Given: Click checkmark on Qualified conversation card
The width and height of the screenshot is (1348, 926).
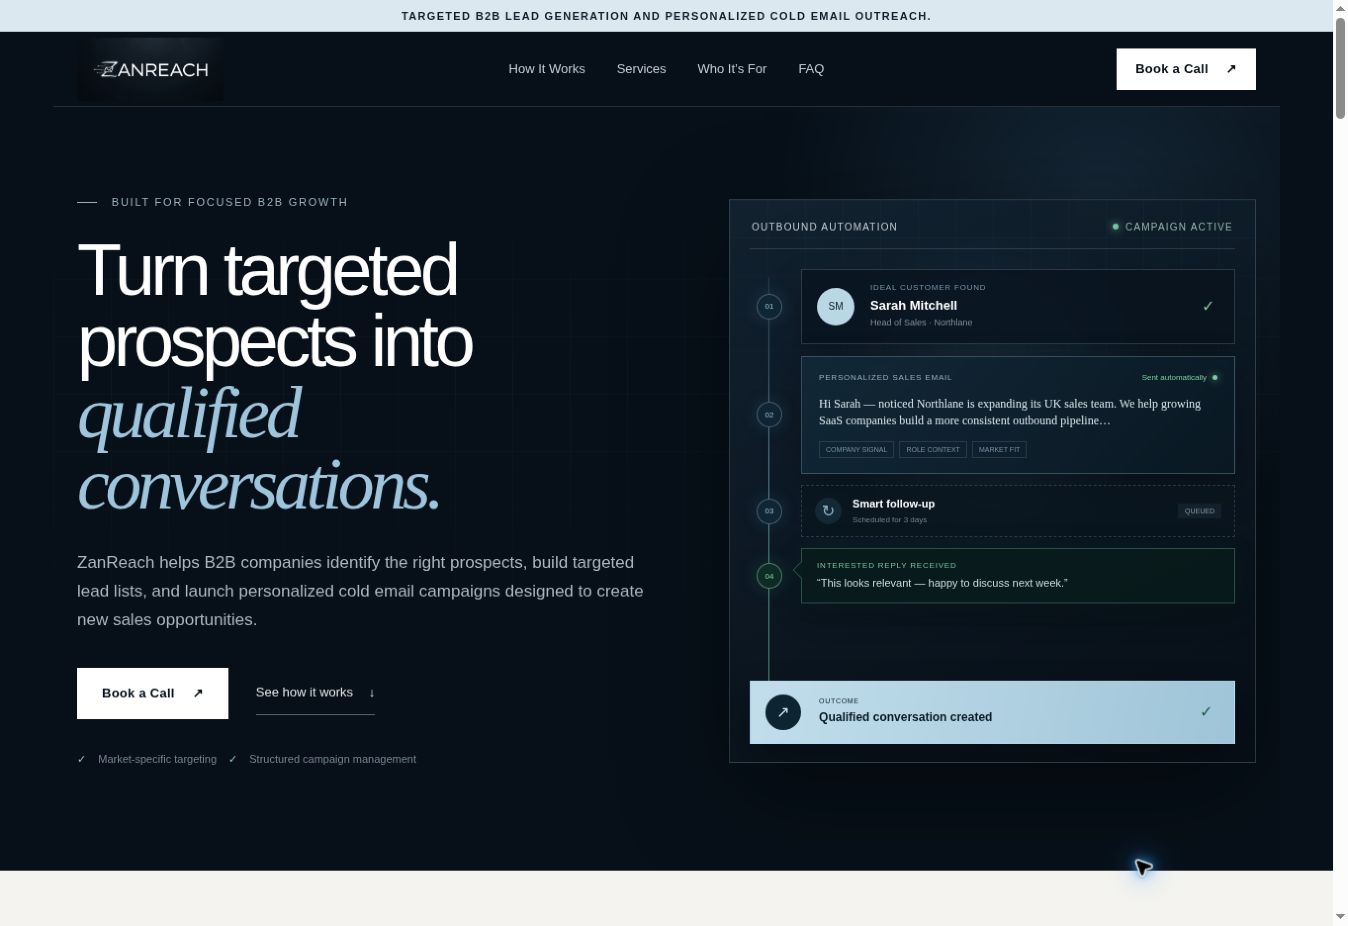Looking at the screenshot, I should tap(1206, 712).
